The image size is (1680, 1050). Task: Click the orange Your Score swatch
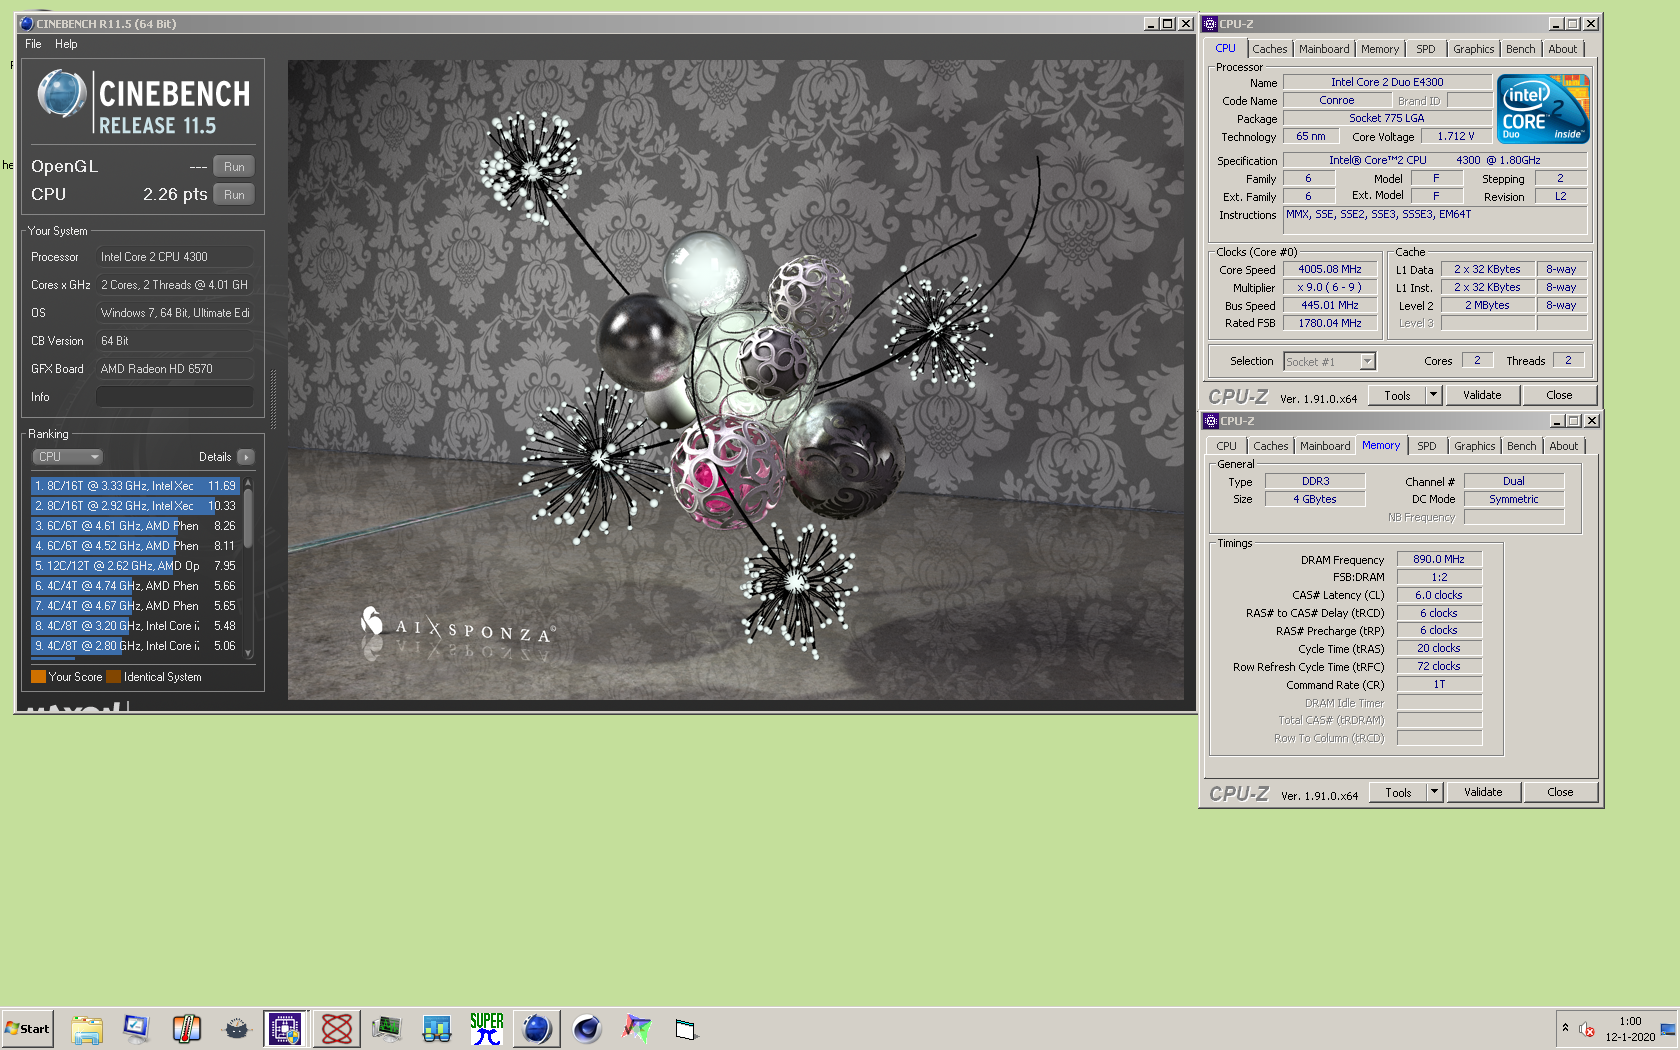click(38, 677)
